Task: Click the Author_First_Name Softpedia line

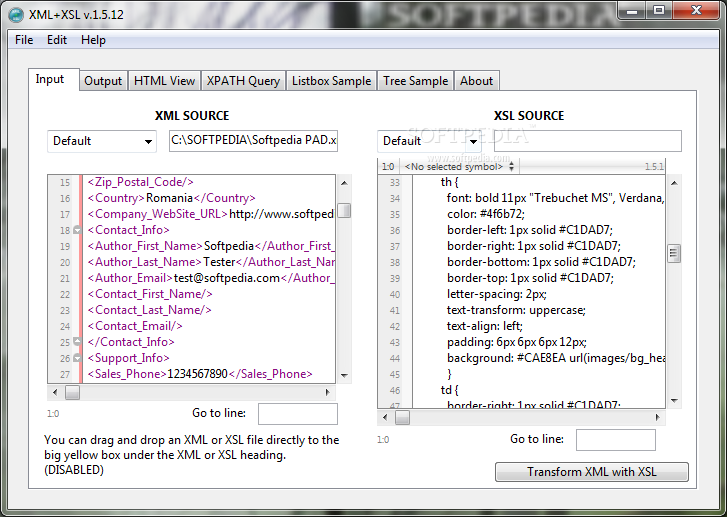Action: [x=211, y=246]
